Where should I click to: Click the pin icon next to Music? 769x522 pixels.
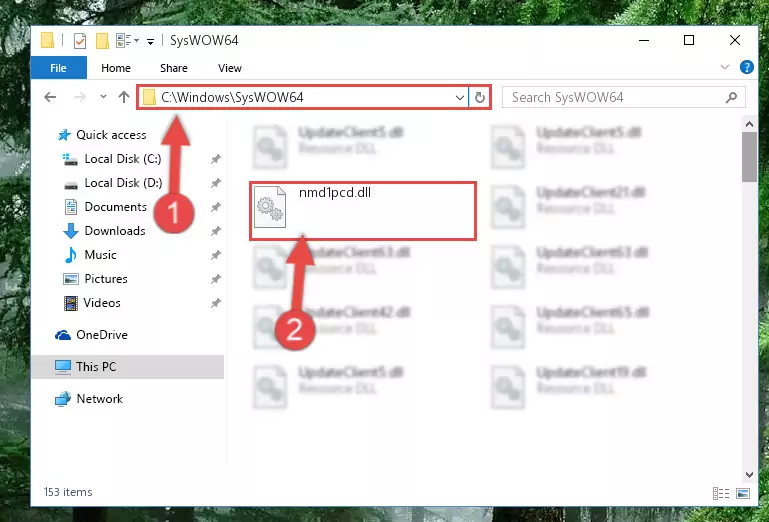pos(215,255)
